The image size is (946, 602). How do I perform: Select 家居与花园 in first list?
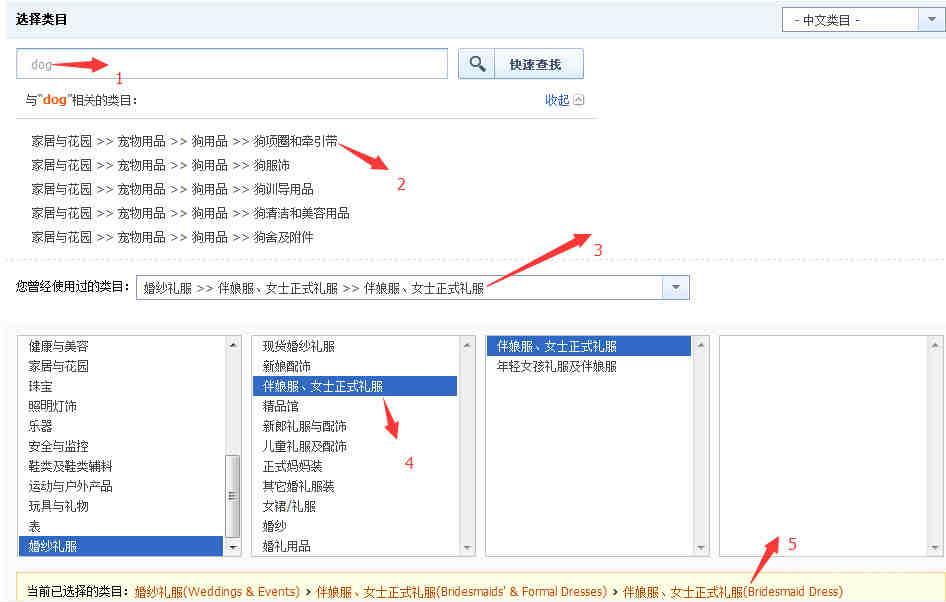click(121, 366)
